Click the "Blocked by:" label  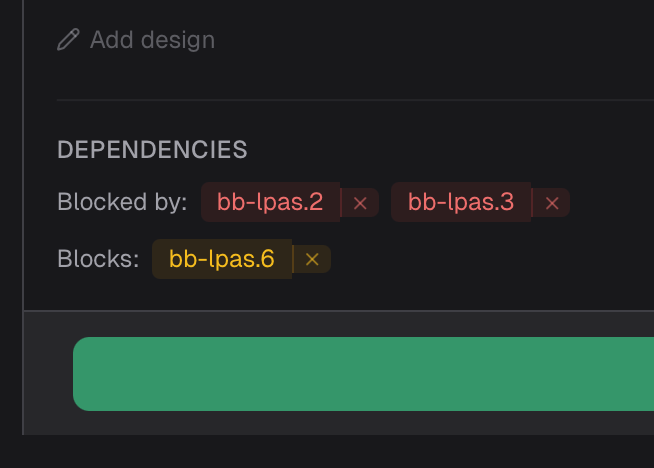pyautogui.click(x=122, y=202)
